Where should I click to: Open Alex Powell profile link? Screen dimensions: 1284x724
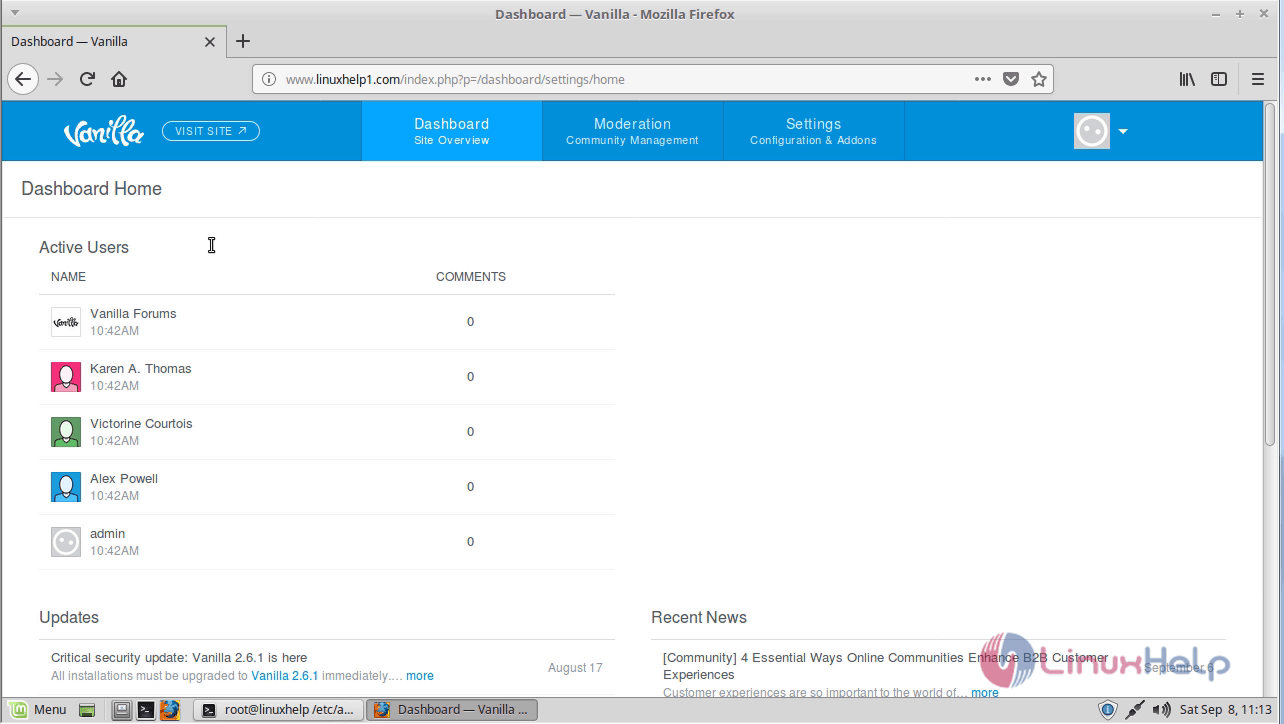point(124,479)
